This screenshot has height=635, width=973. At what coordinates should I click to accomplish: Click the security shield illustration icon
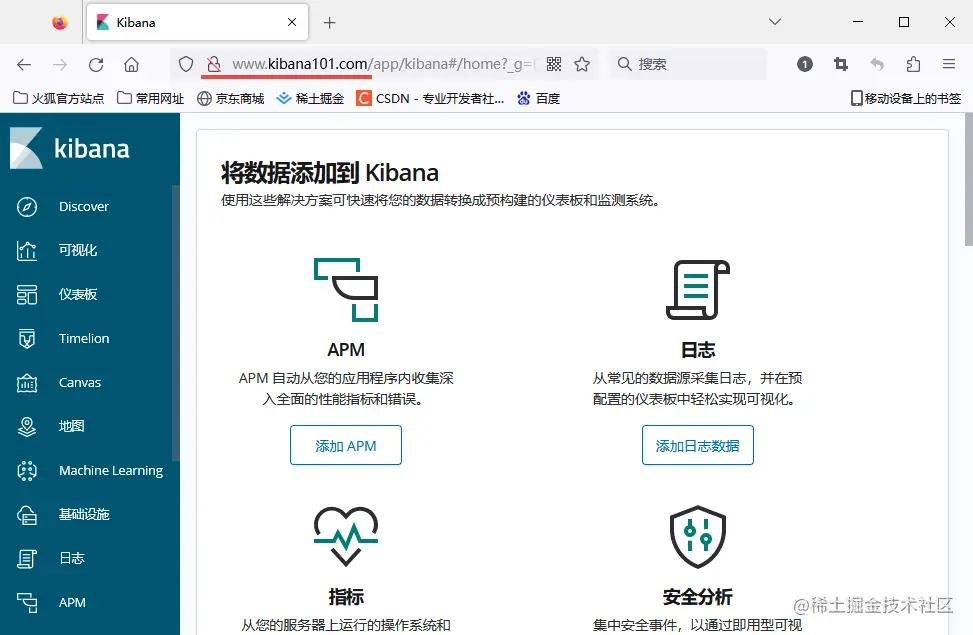tap(697, 536)
